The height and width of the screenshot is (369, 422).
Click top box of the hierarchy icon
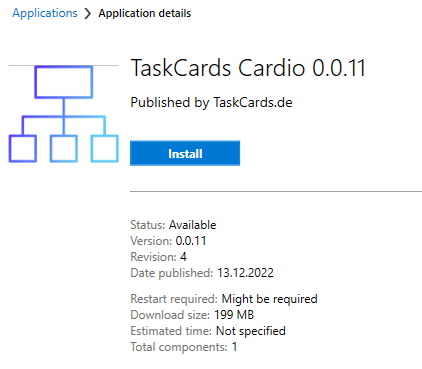64,82
